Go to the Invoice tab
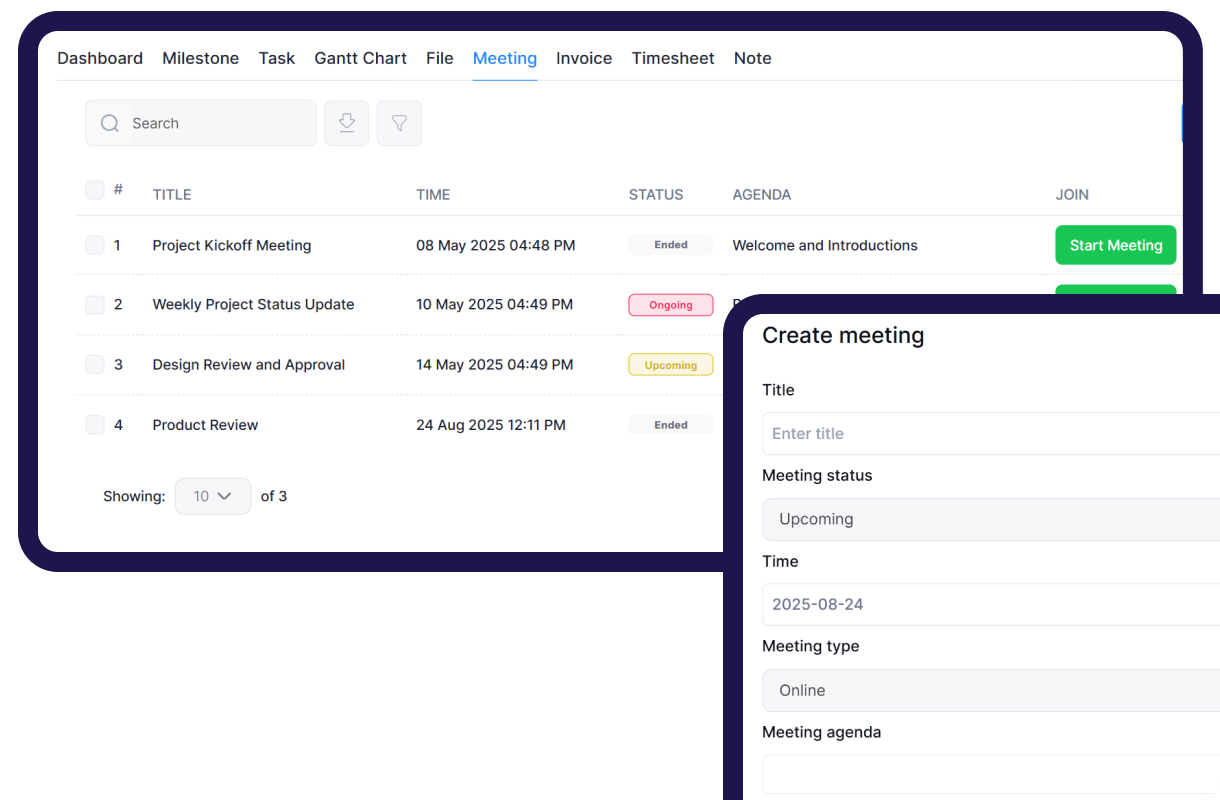The image size is (1220, 800). tap(584, 58)
